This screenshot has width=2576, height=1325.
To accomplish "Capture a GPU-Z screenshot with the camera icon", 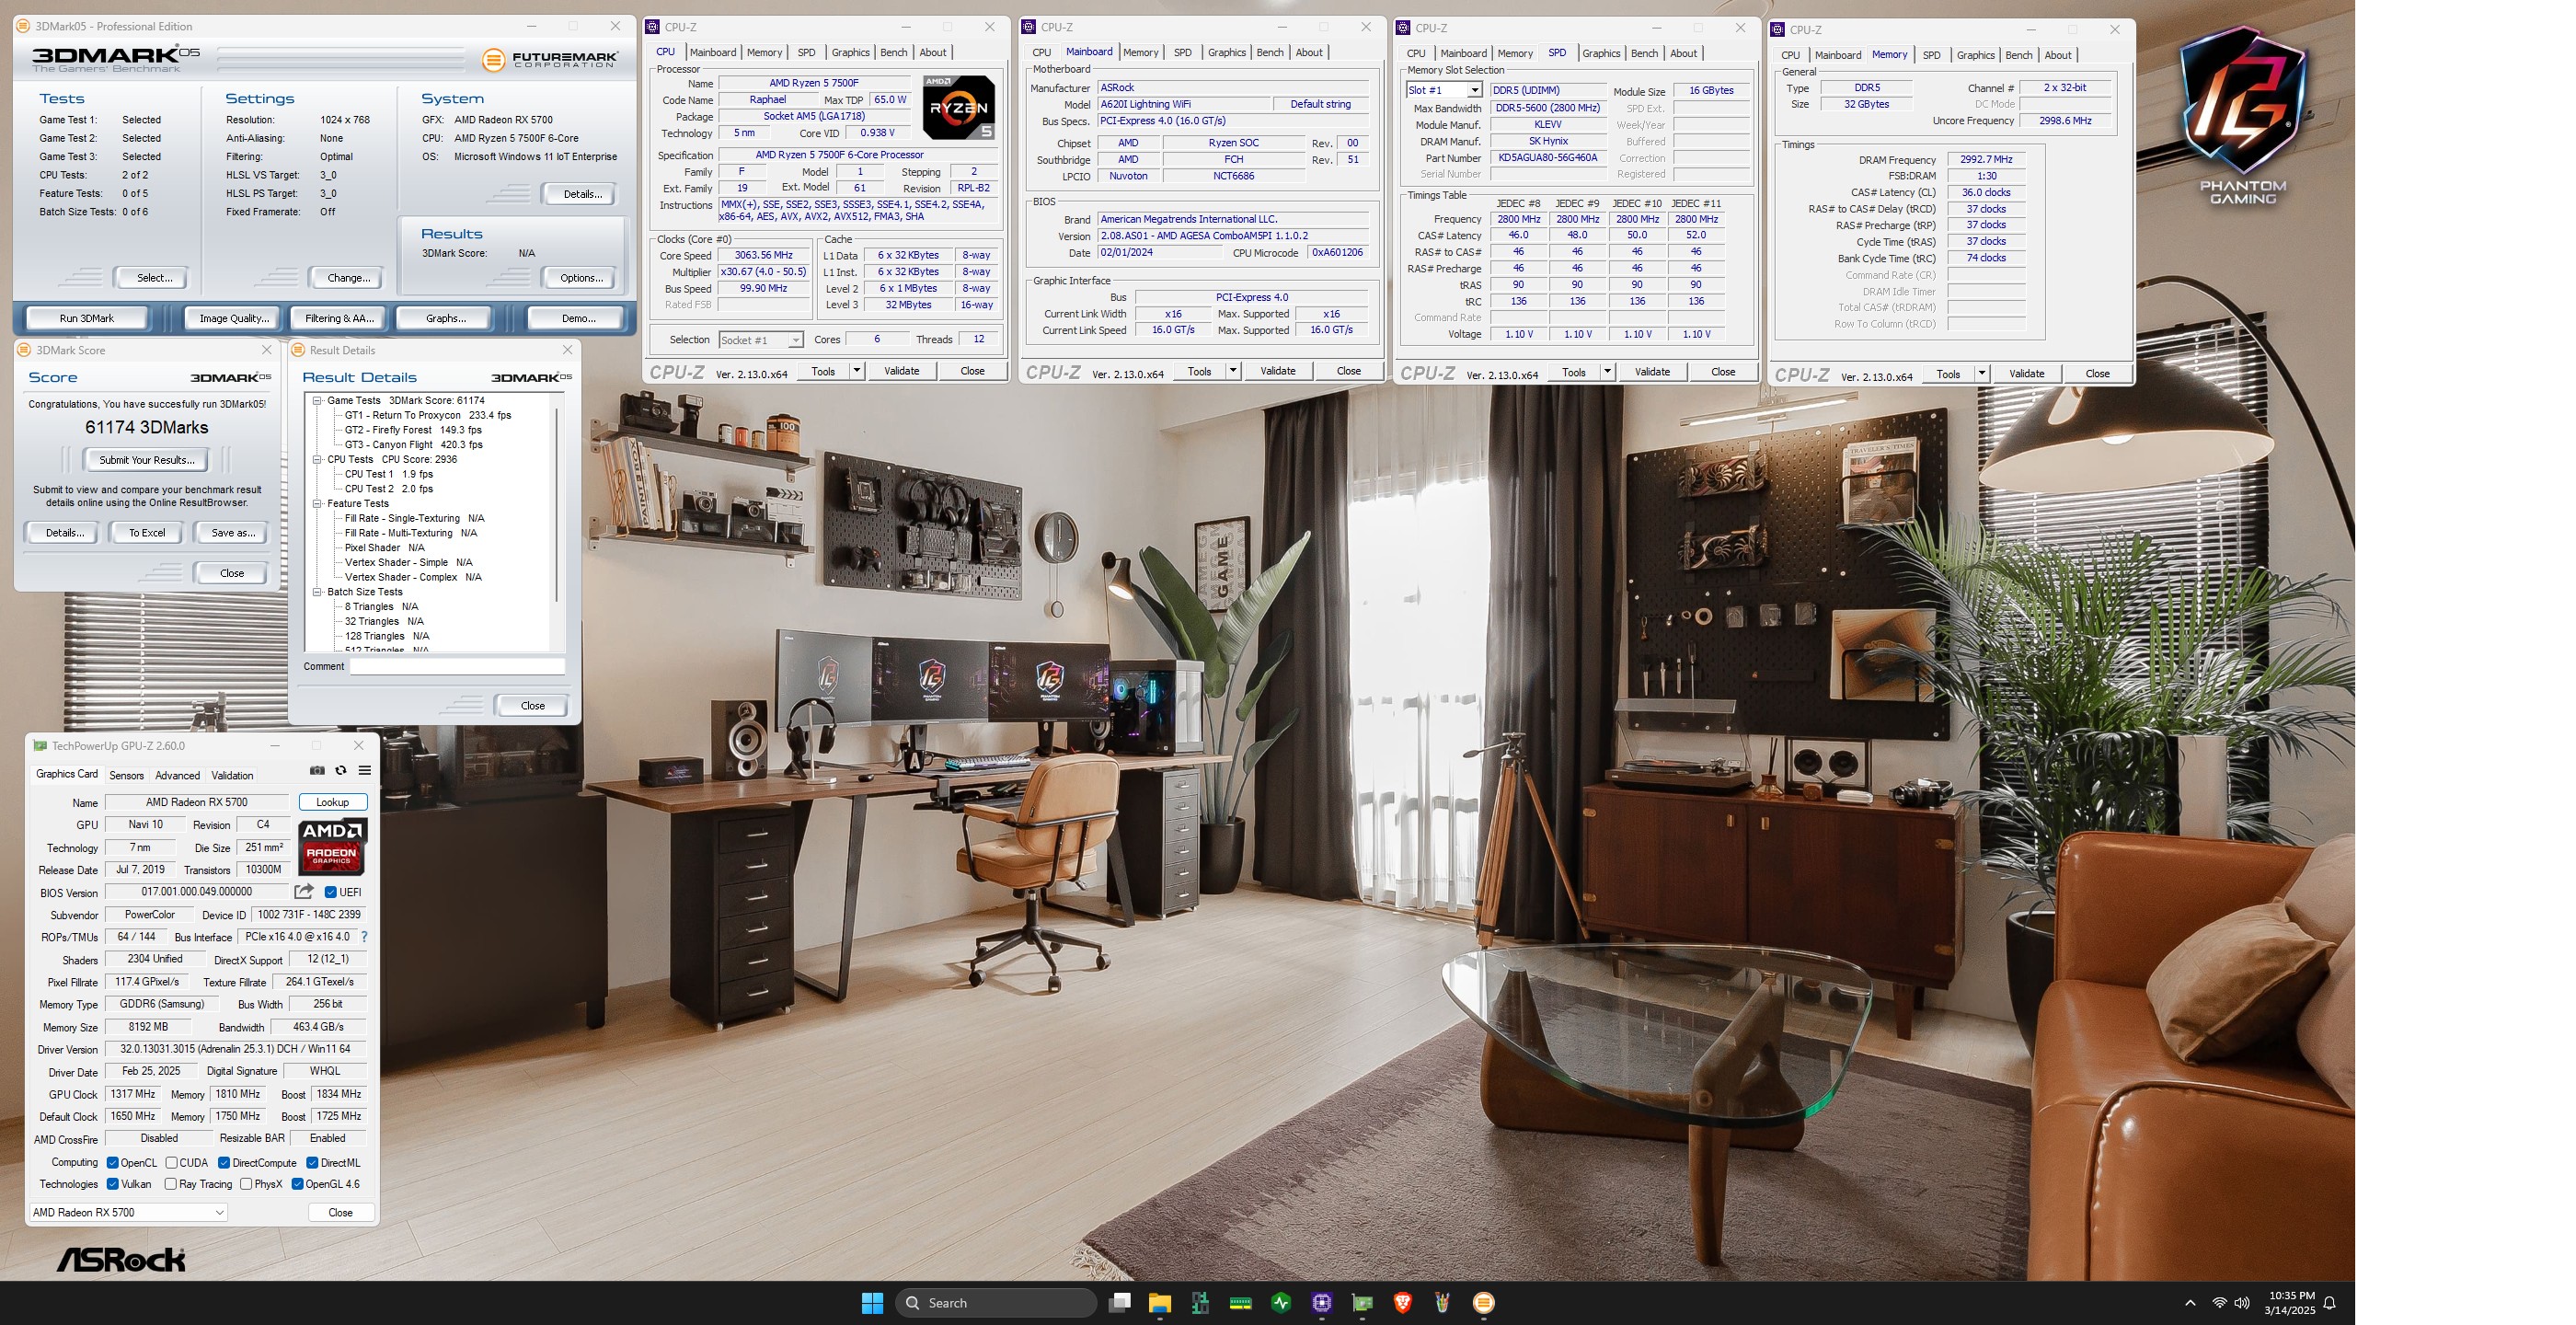I will (317, 770).
